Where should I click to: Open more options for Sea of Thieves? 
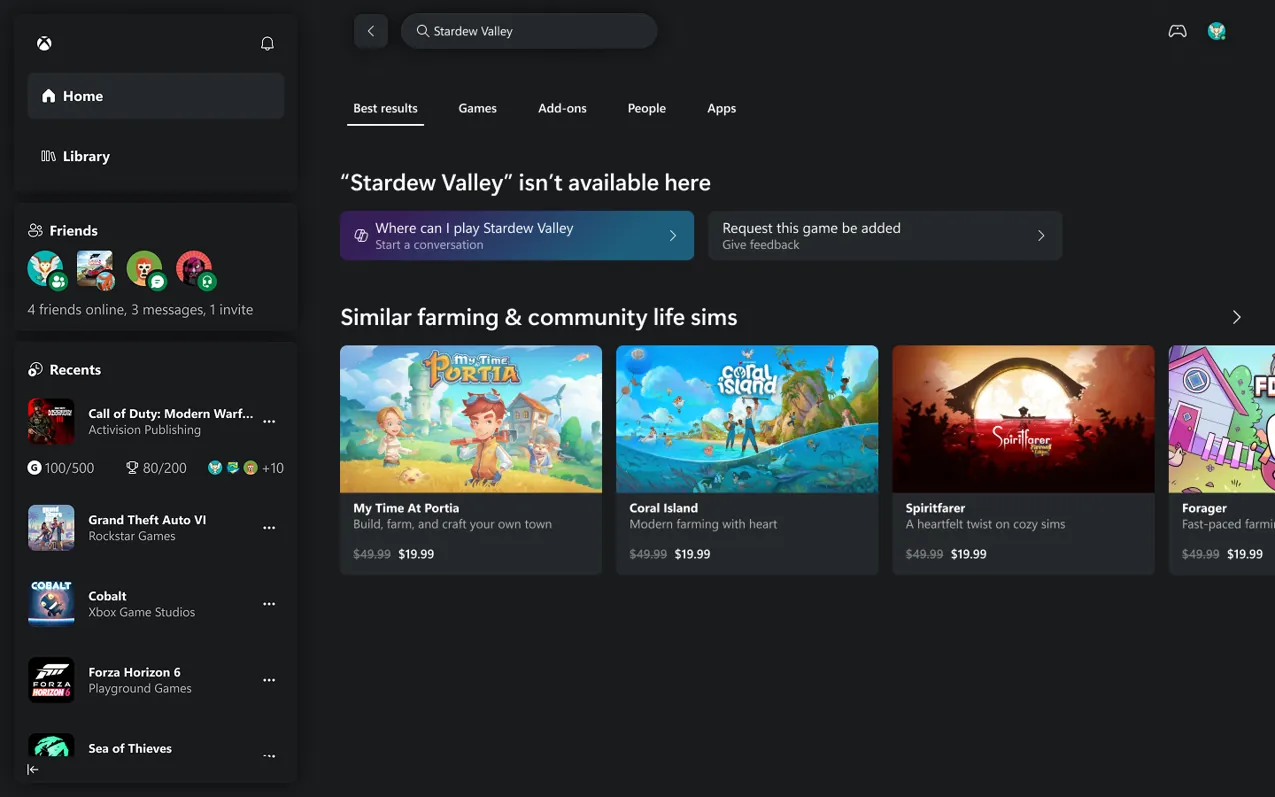click(269, 756)
